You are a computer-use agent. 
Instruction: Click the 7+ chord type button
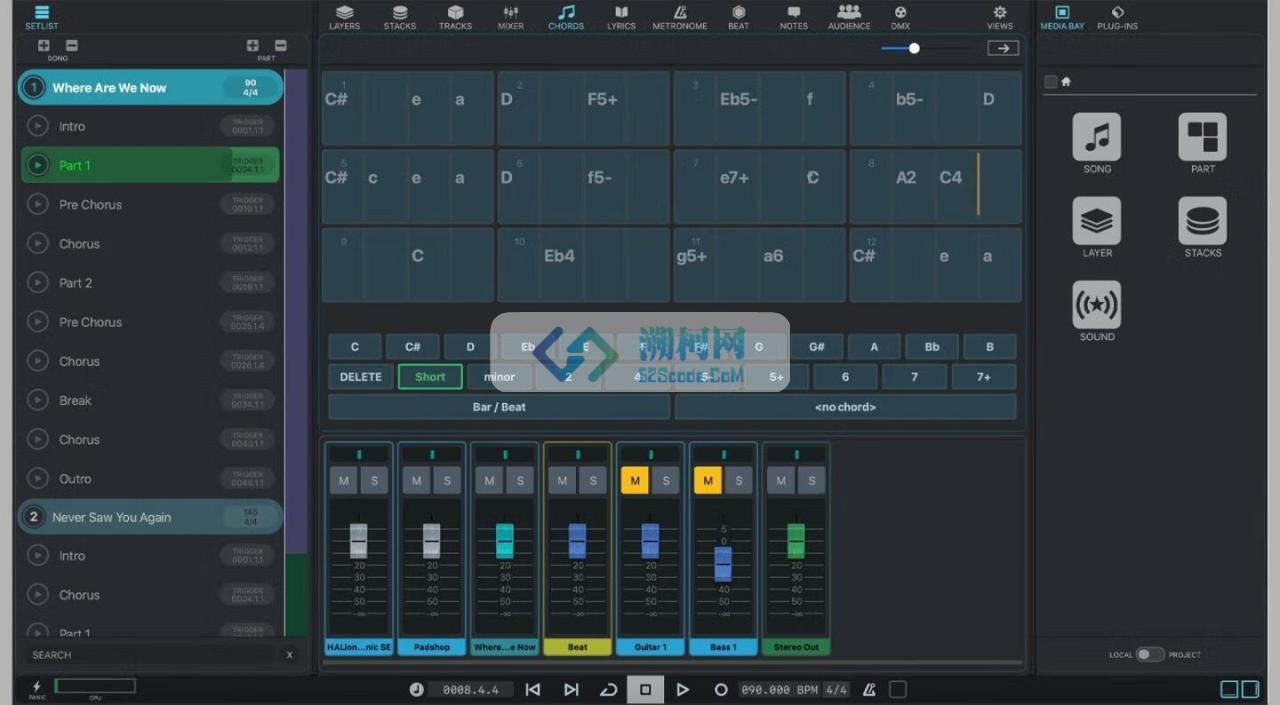[x=984, y=377]
